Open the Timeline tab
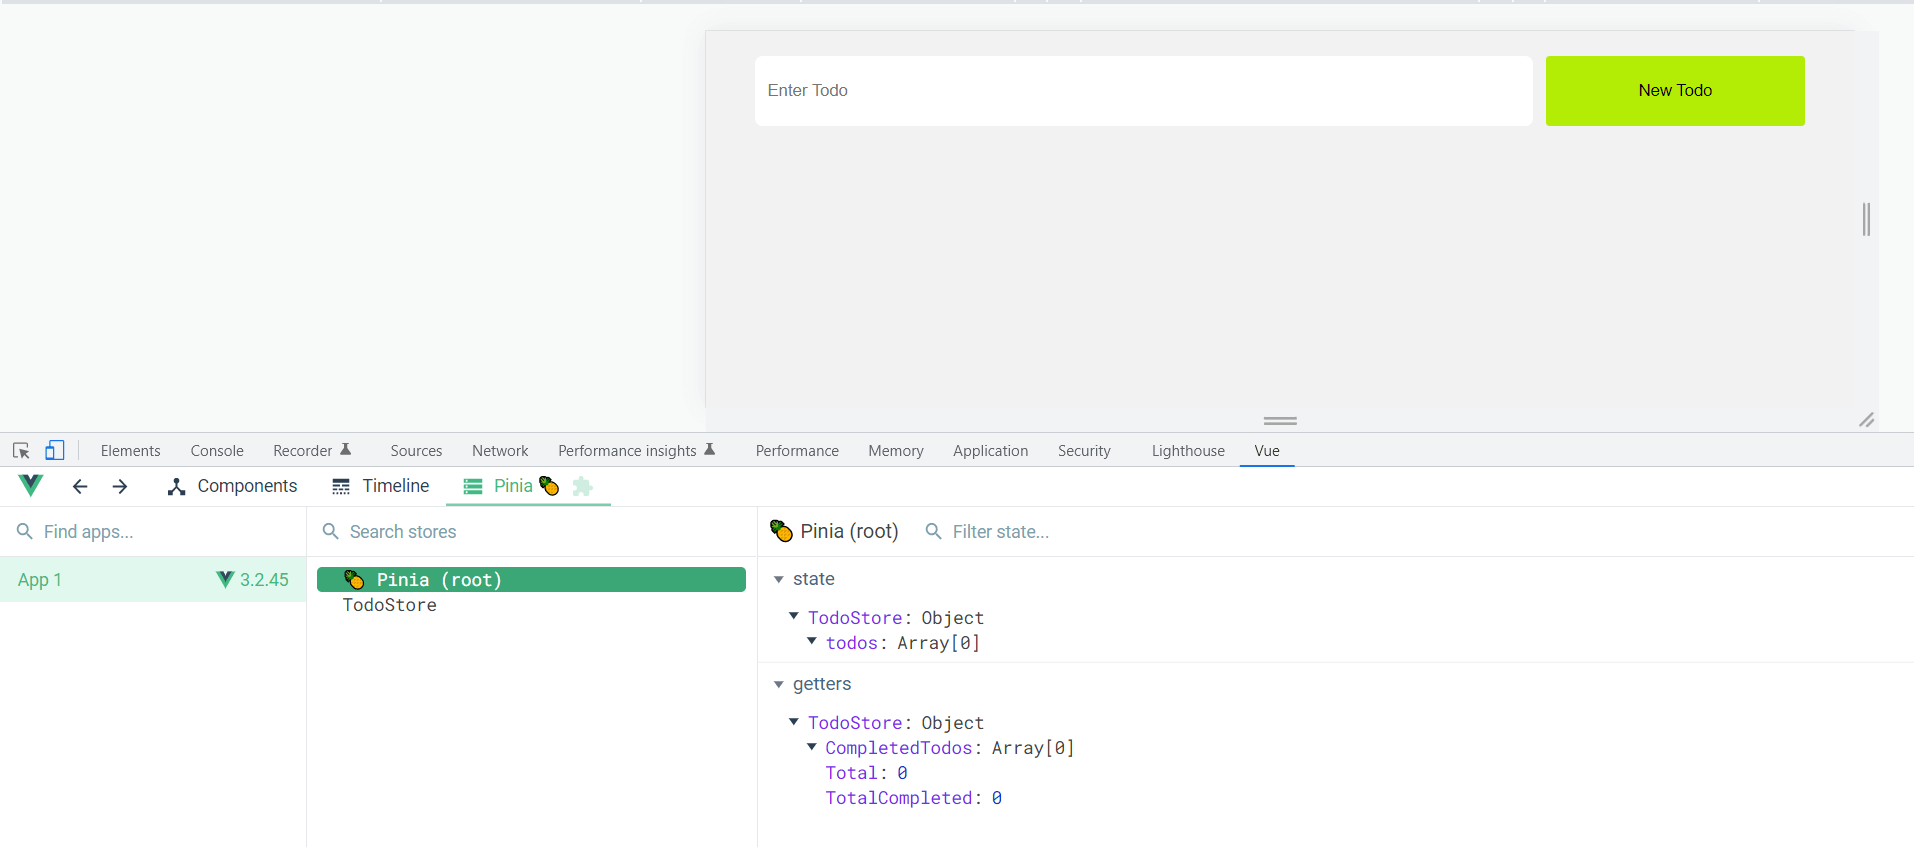Screen dimensions: 1914x847 point(381,486)
